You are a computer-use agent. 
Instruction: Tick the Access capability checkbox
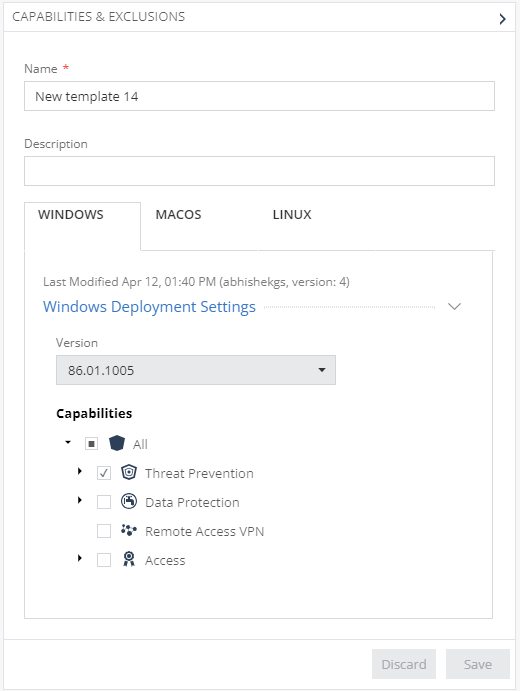(x=104, y=560)
